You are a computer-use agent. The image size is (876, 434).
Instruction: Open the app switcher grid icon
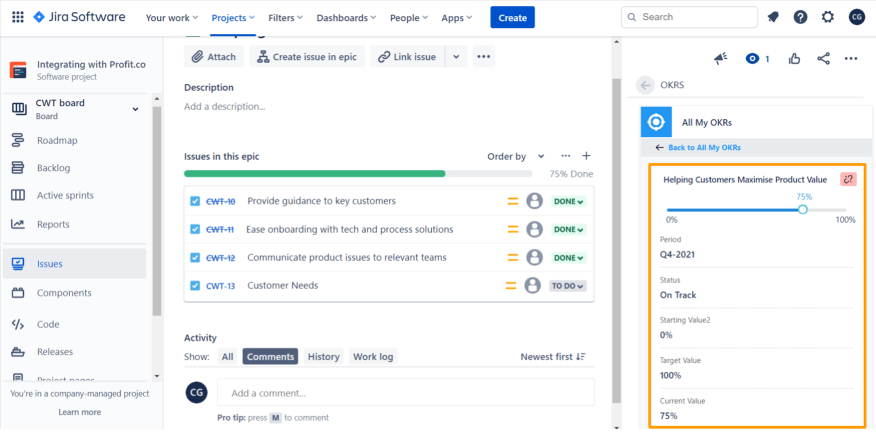[x=18, y=17]
